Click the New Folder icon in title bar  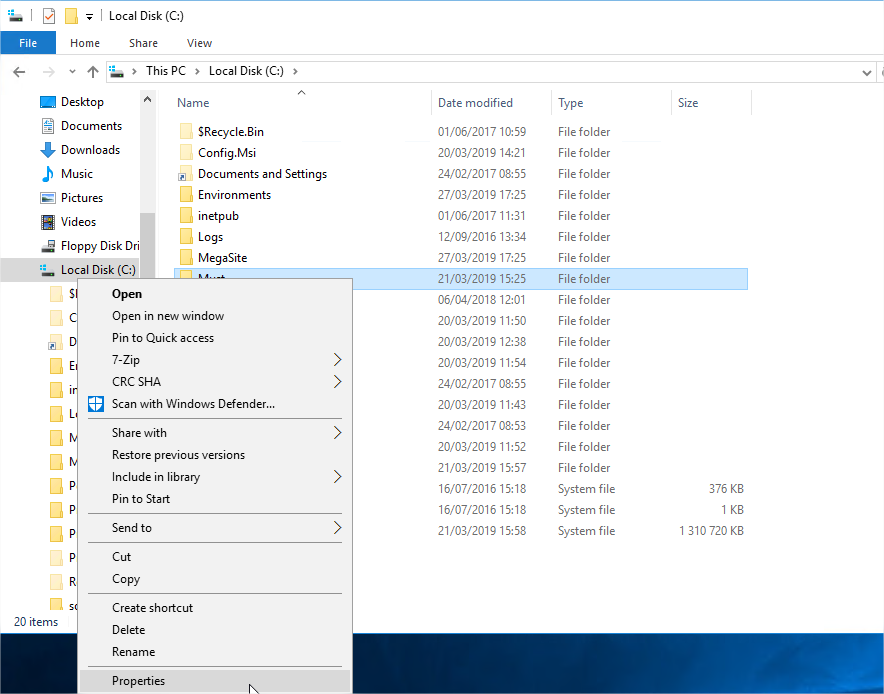point(70,16)
